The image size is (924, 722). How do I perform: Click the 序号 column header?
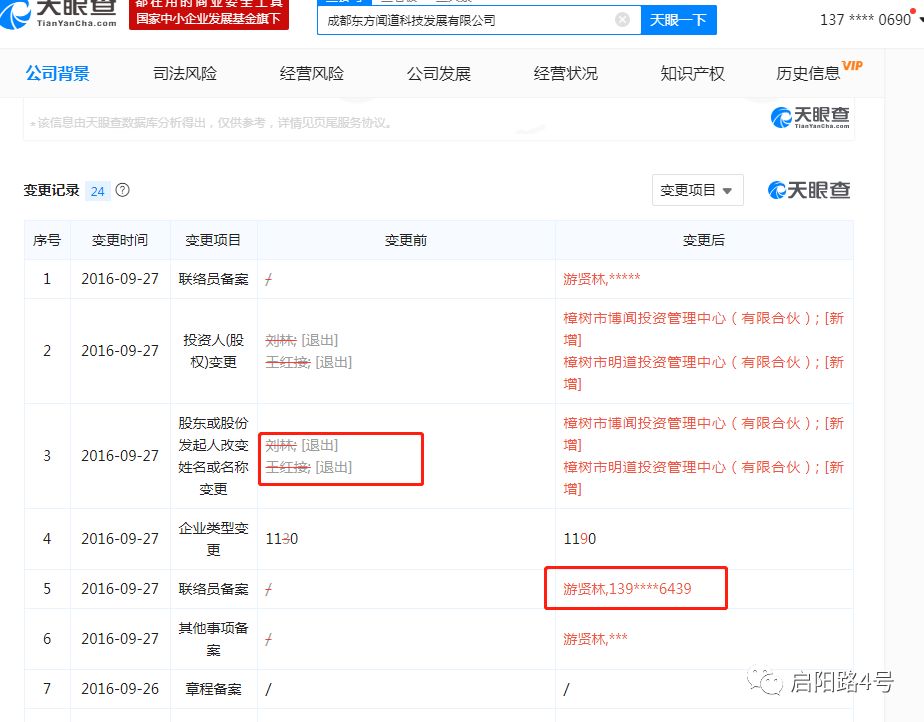(47, 240)
